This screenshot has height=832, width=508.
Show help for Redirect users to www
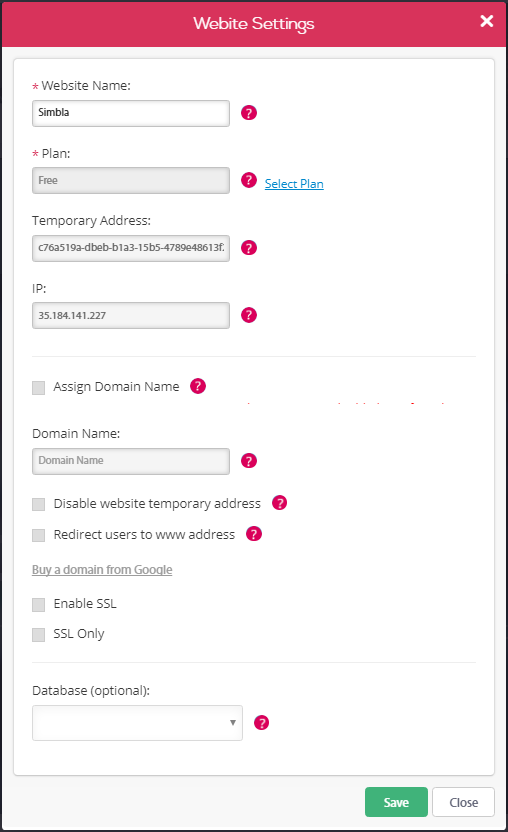(x=254, y=534)
